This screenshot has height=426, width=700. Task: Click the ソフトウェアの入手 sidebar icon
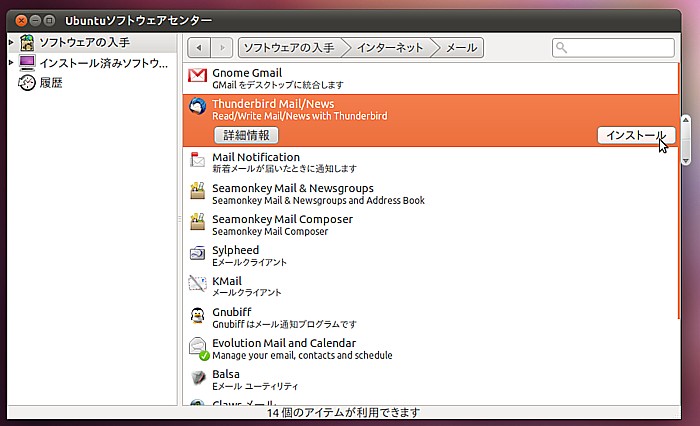pos(27,43)
